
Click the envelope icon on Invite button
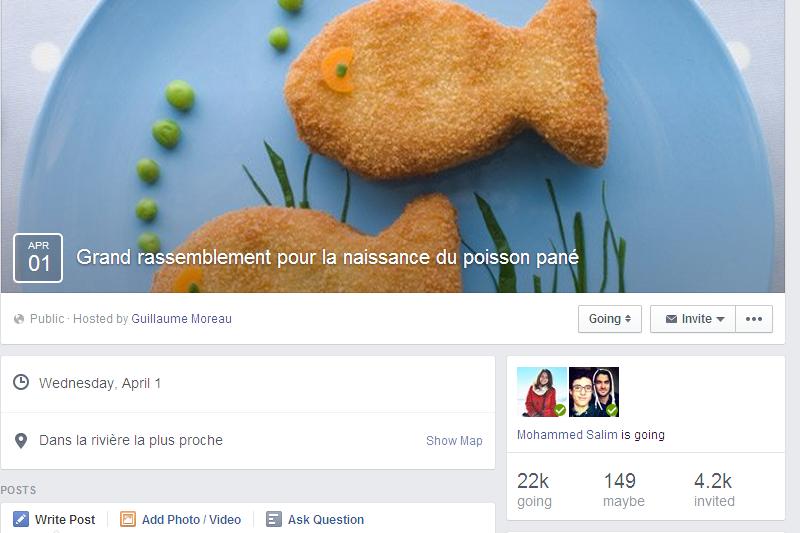tap(671, 319)
